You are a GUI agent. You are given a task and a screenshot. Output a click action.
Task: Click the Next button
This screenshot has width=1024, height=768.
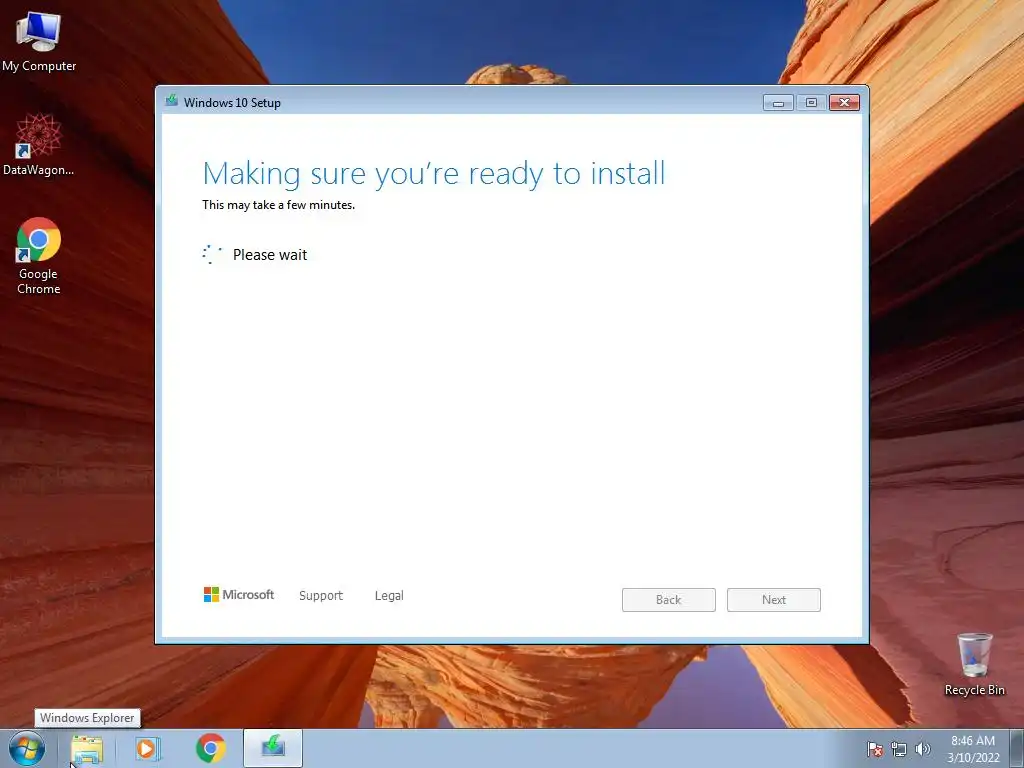tap(774, 600)
